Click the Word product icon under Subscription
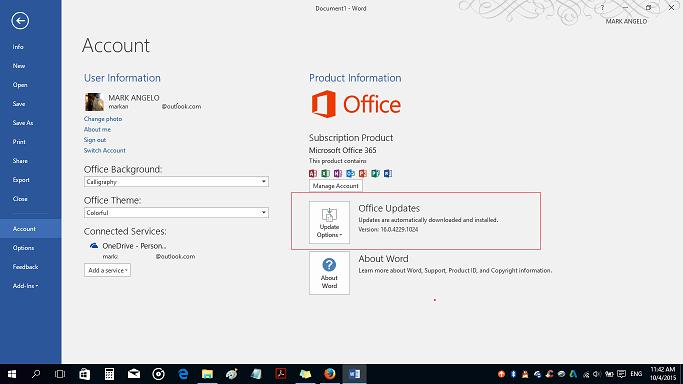The image size is (683, 384). coord(388,173)
